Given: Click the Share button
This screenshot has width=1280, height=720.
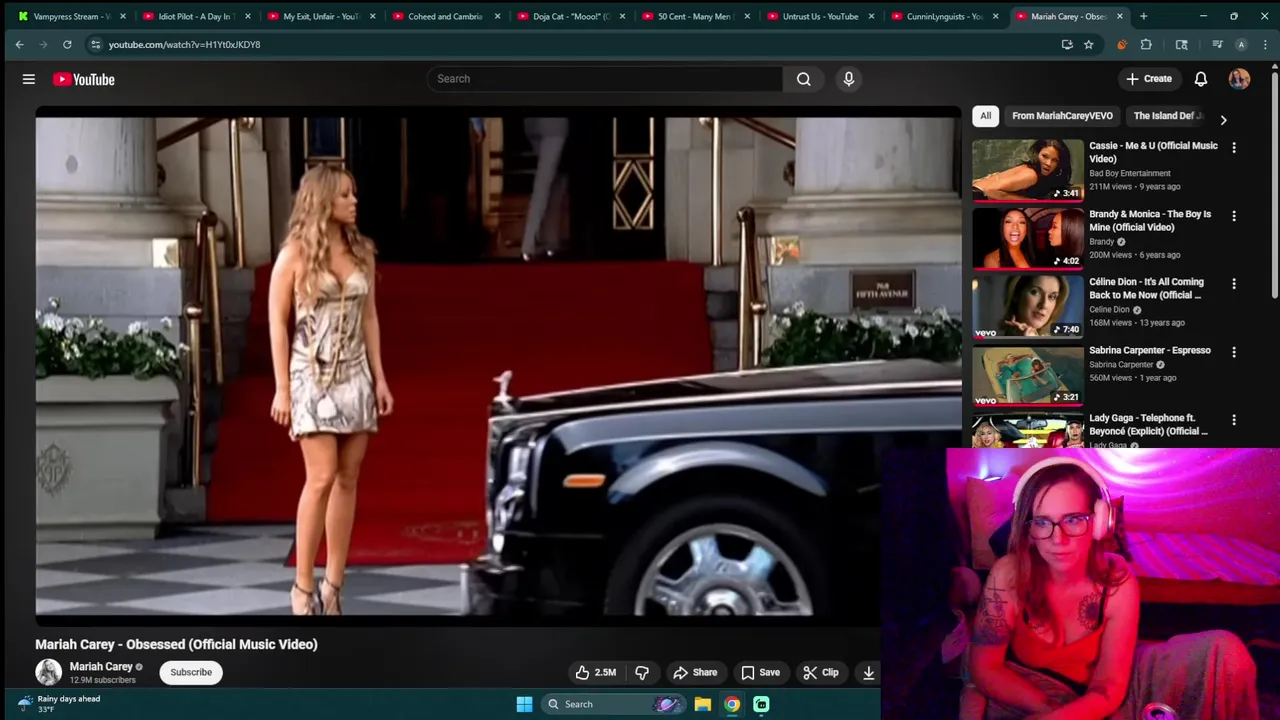Looking at the screenshot, I should point(695,672).
